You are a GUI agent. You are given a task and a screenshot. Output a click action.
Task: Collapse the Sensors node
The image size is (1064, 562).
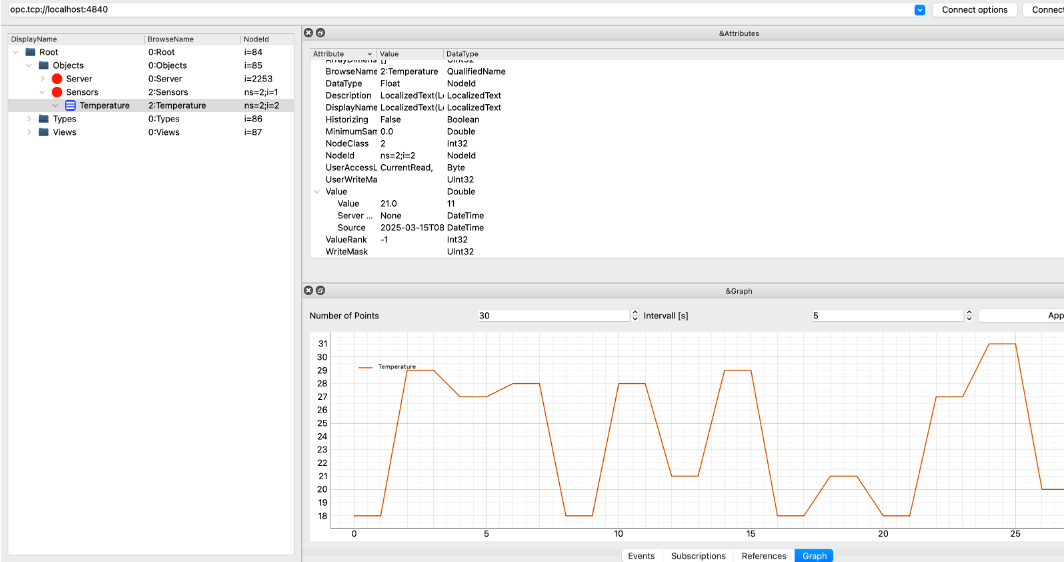(42, 92)
